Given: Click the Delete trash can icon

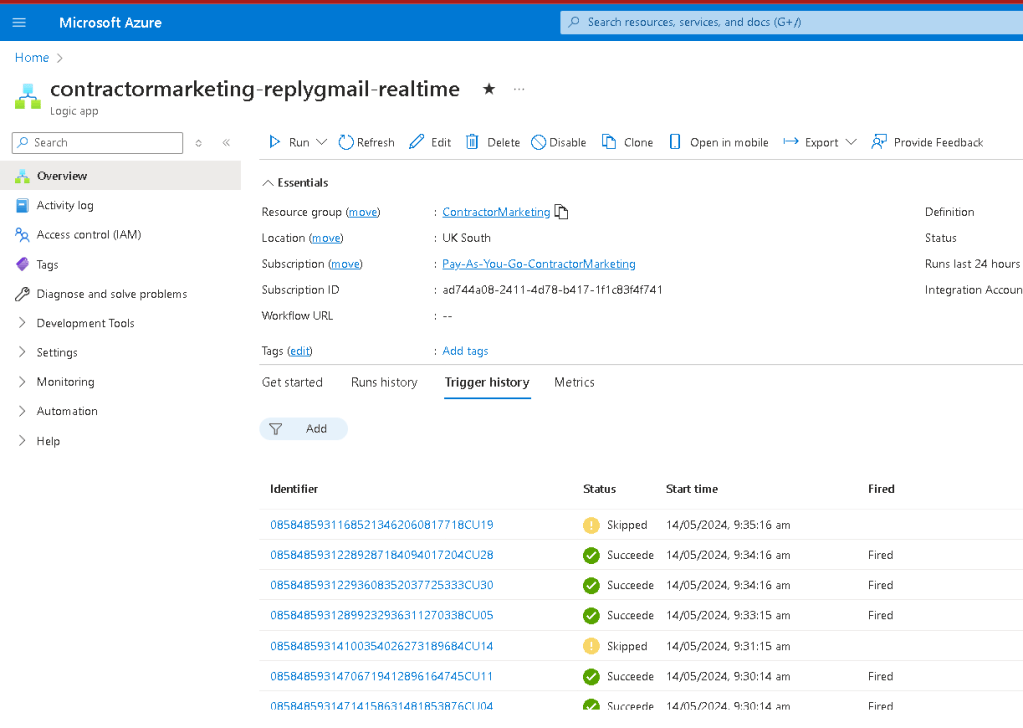Looking at the screenshot, I should (472, 142).
